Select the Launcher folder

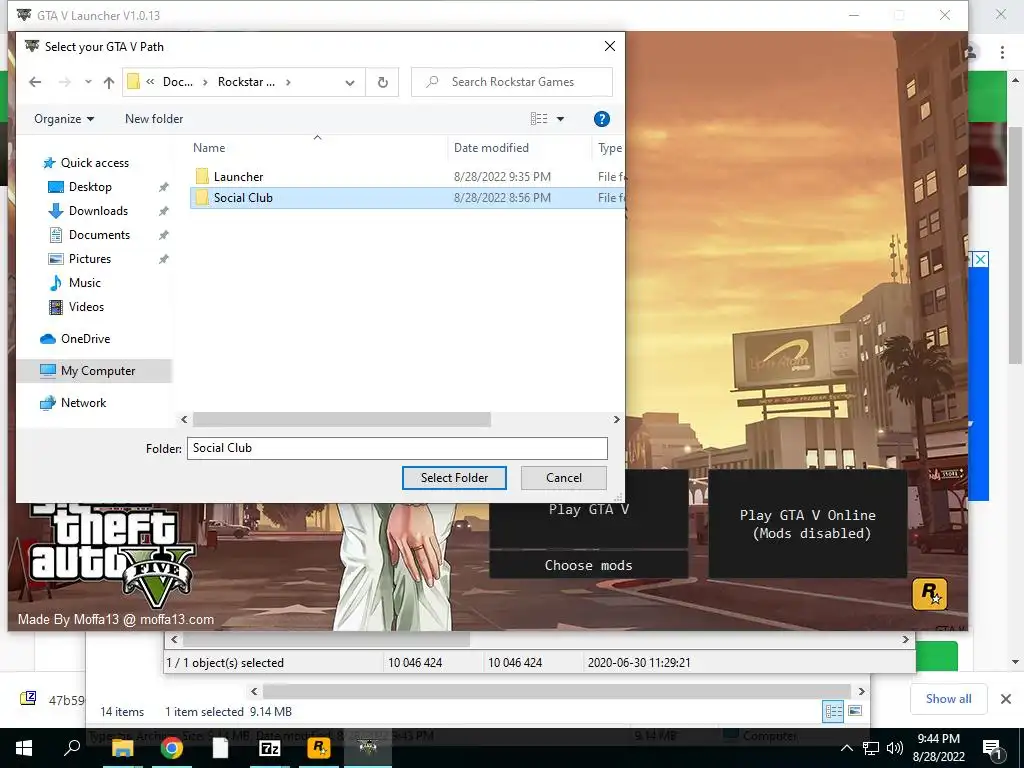tap(406, 176)
